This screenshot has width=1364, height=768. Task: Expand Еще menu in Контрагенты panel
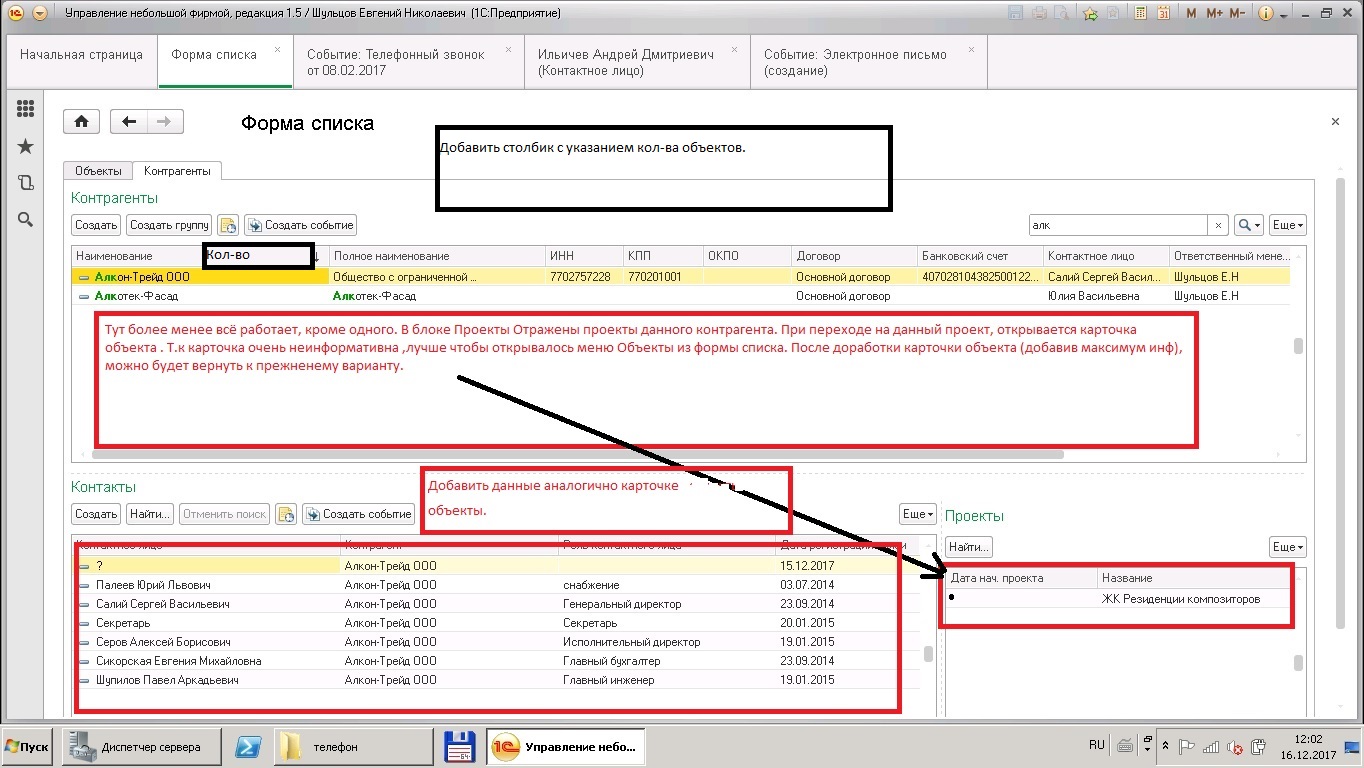pos(1288,225)
